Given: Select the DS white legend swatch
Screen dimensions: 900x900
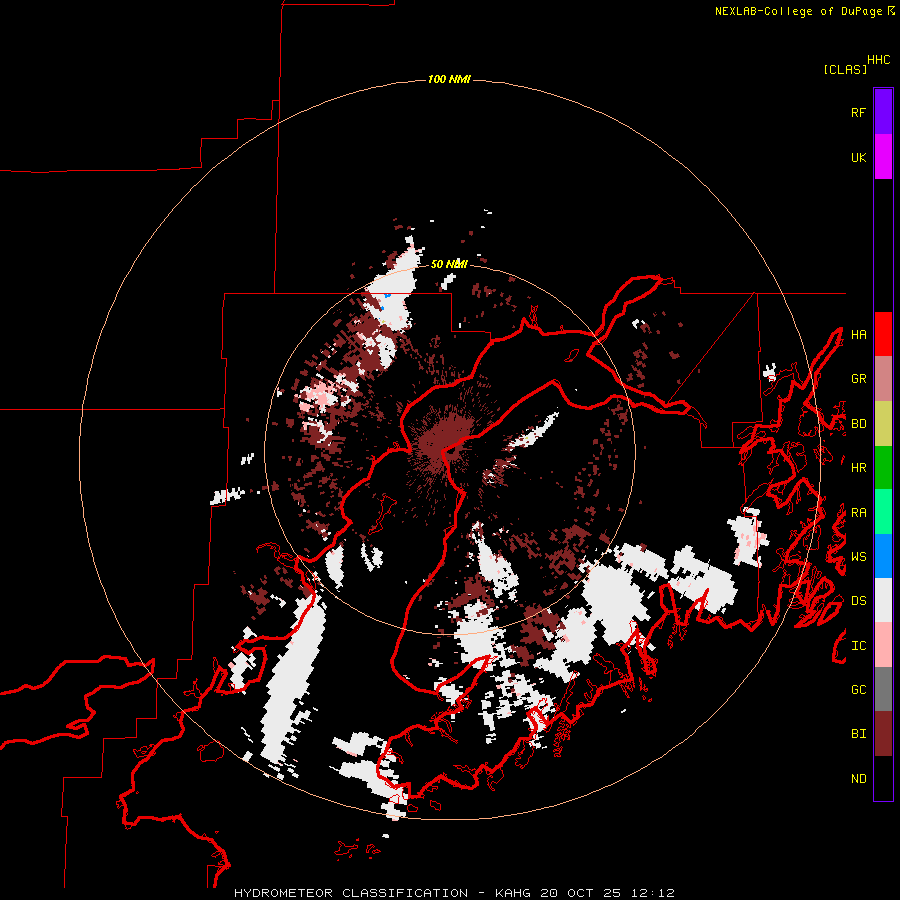Looking at the screenshot, I should point(883,600).
